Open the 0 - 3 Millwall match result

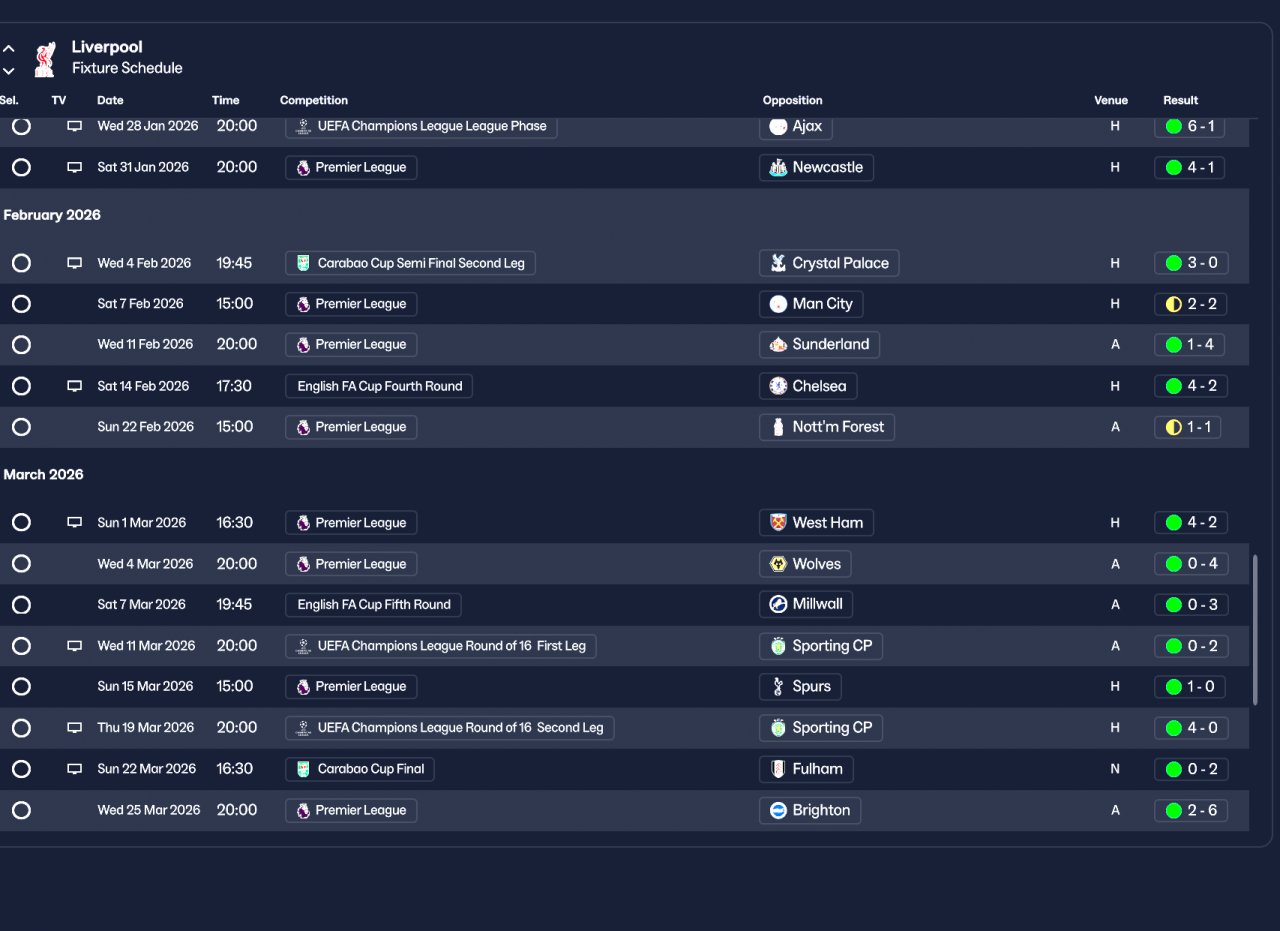[1191, 604]
